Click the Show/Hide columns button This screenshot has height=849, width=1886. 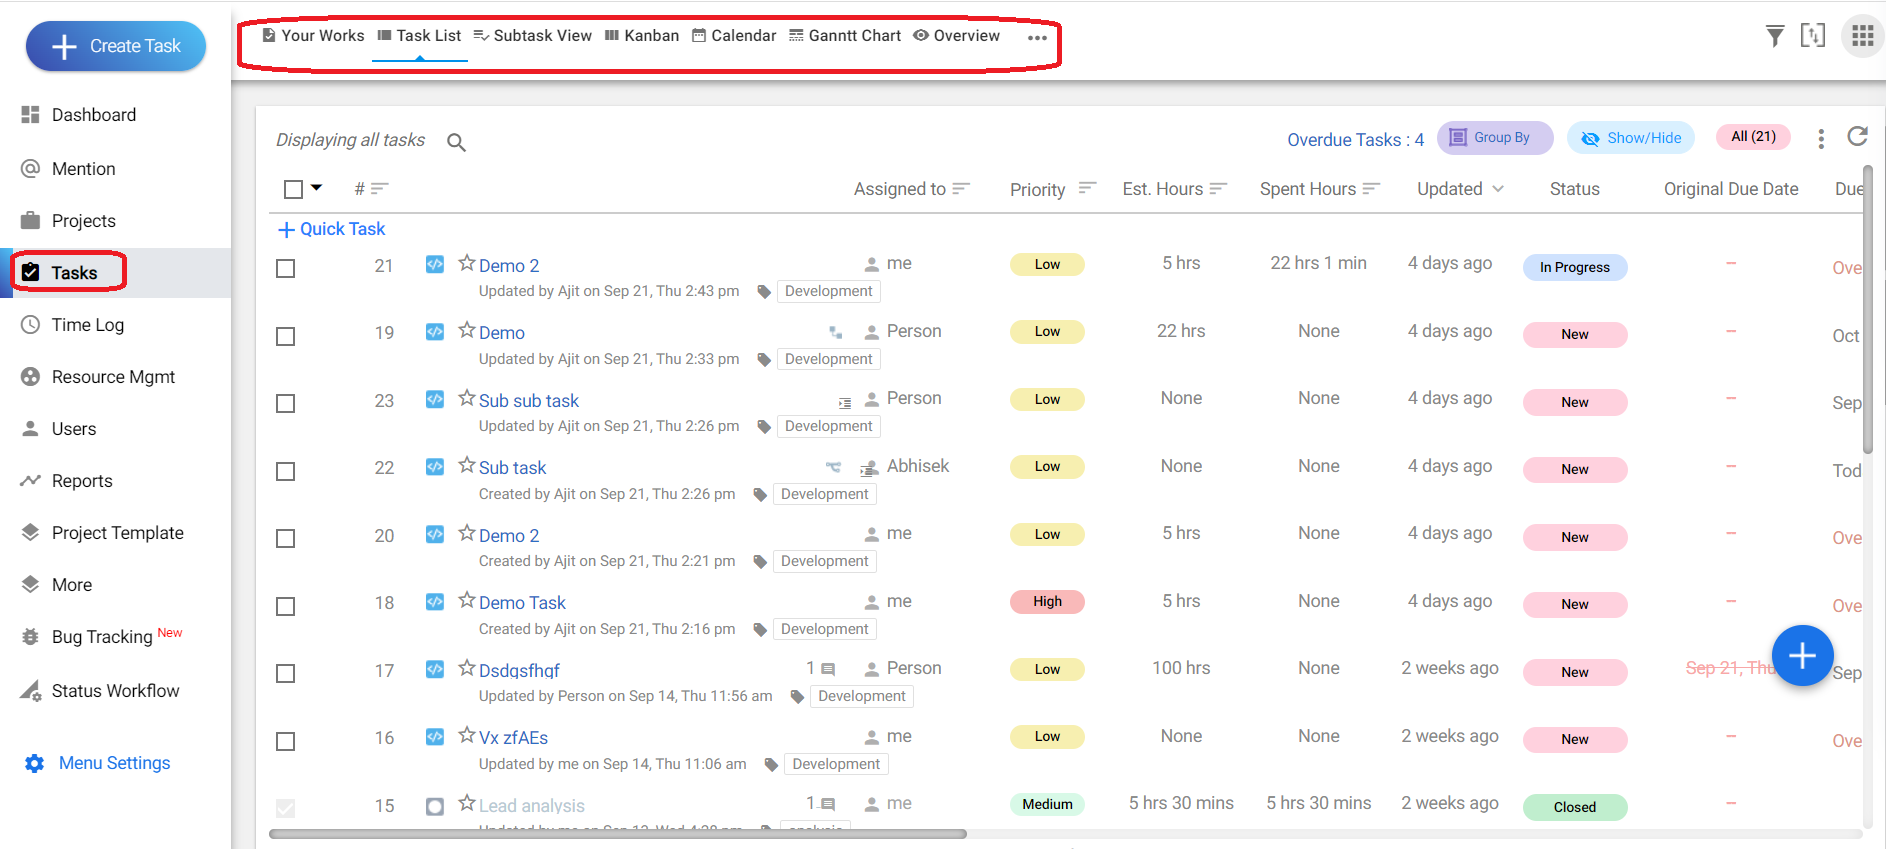coord(1631,138)
